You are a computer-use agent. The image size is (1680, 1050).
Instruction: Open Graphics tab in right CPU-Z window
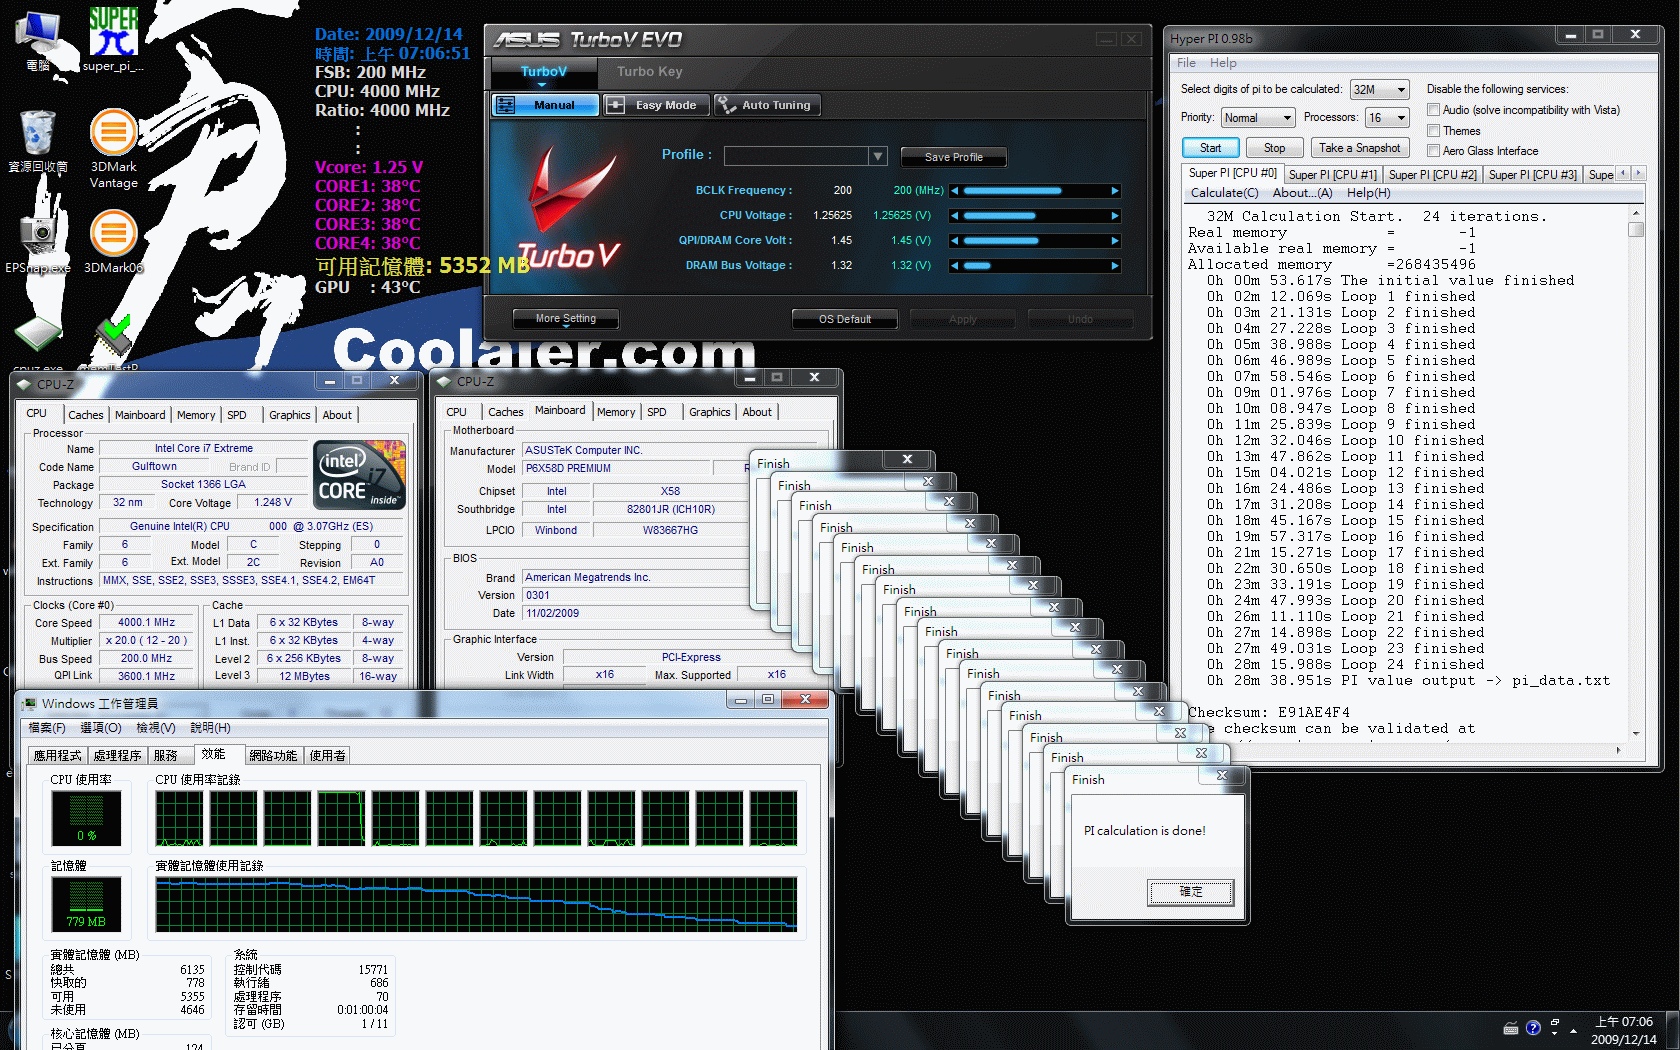click(x=710, y=412)
